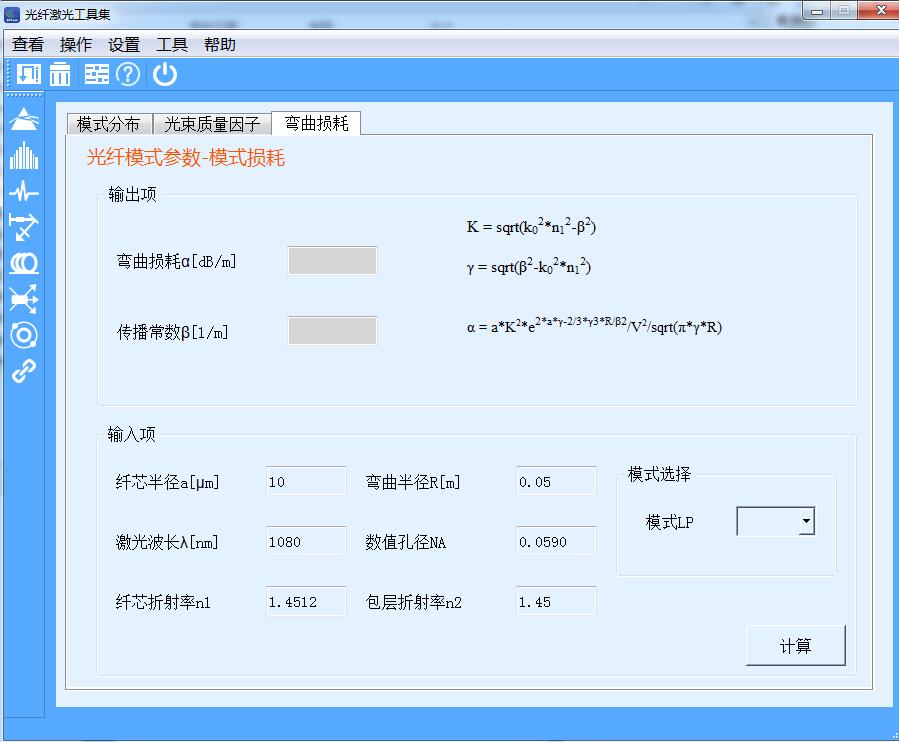899x742 pixels.
Task: Open the combiner splitter sidebar tool
Action: coord(24,299)
